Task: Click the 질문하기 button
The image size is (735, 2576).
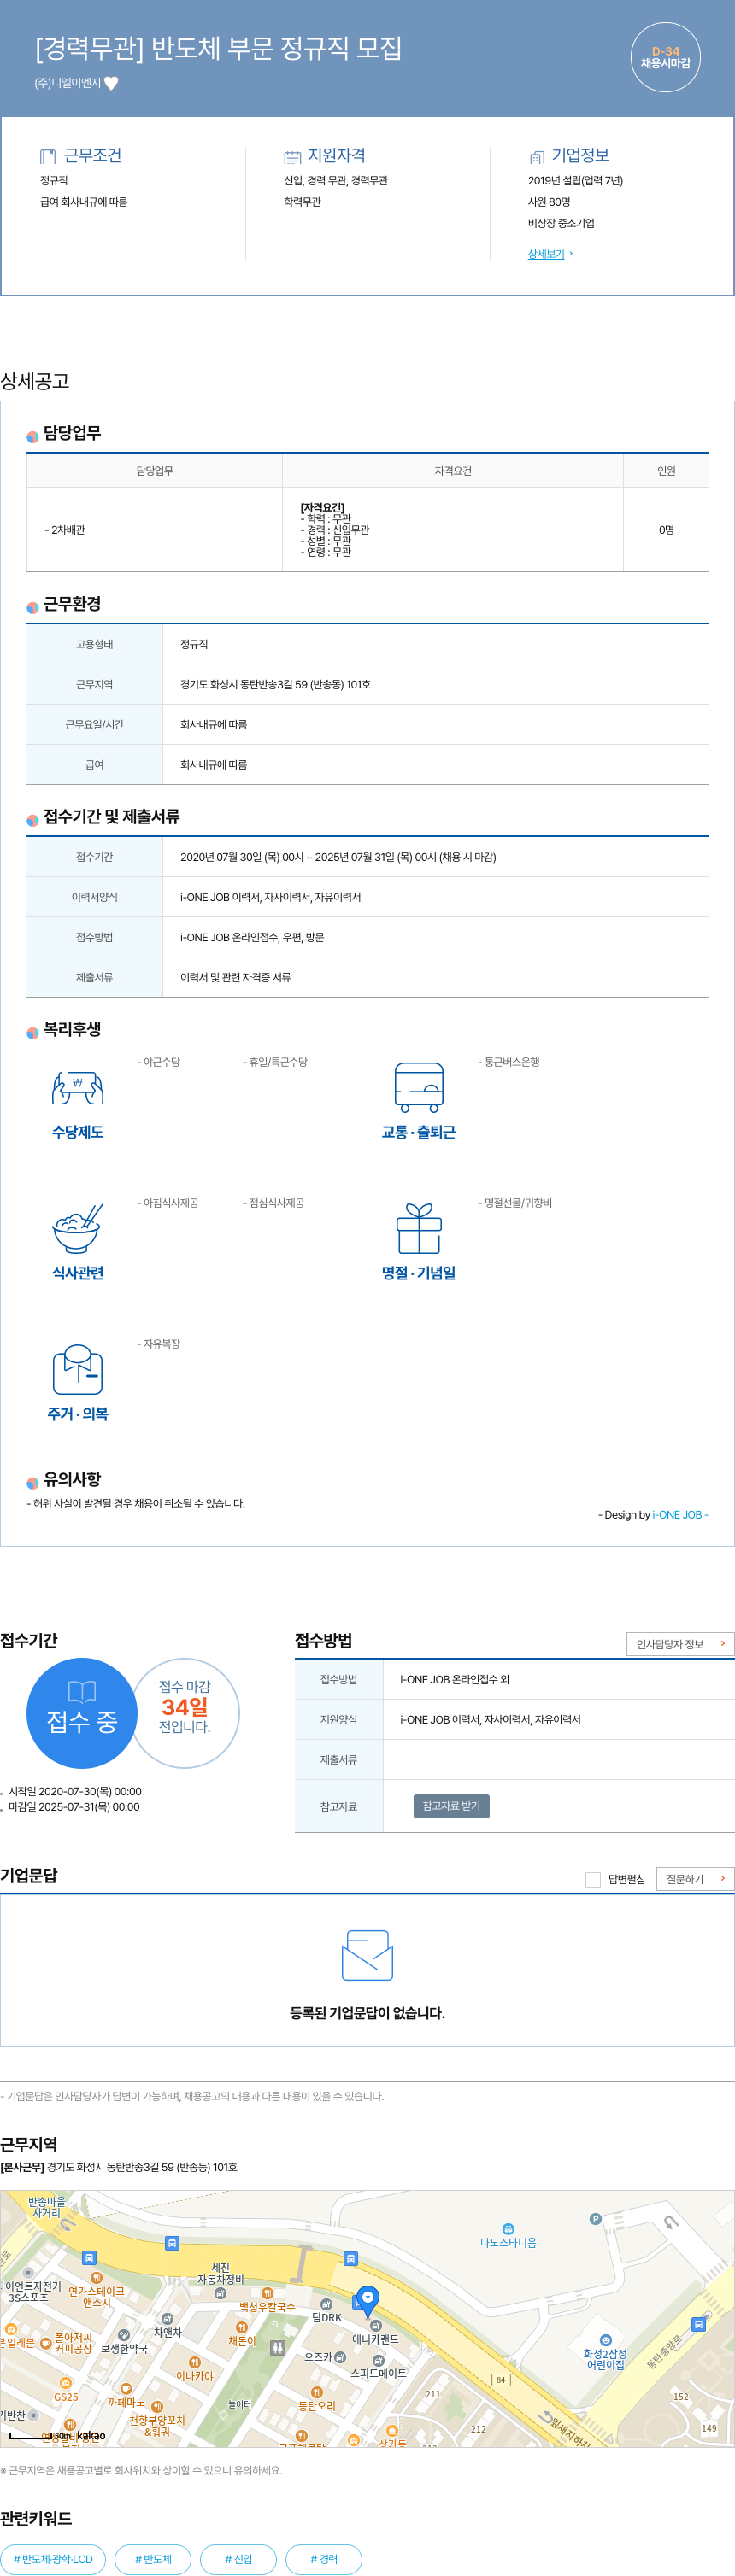Action: 695,1879
